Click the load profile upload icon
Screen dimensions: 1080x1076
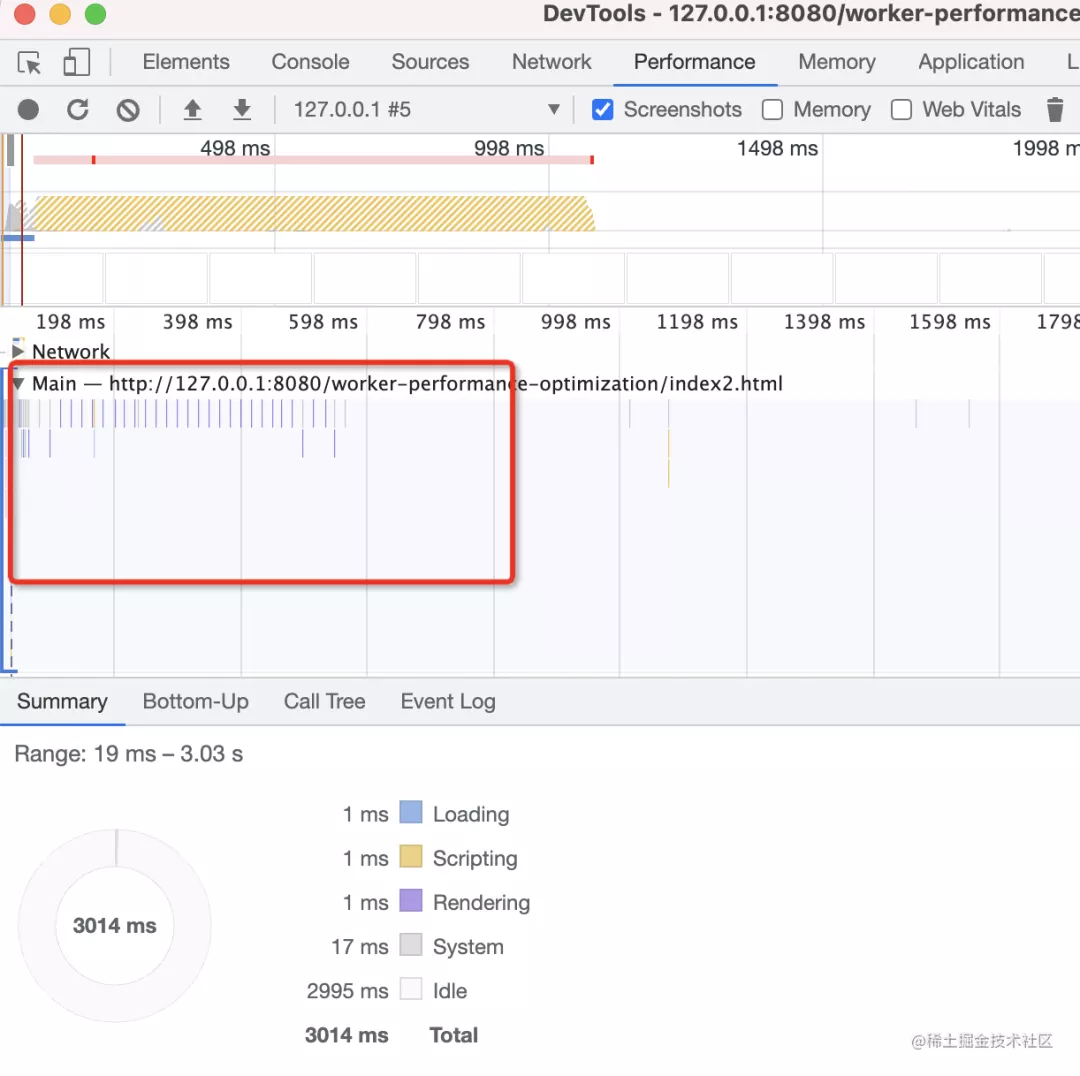pyautogui.click(x=192, y=110)
